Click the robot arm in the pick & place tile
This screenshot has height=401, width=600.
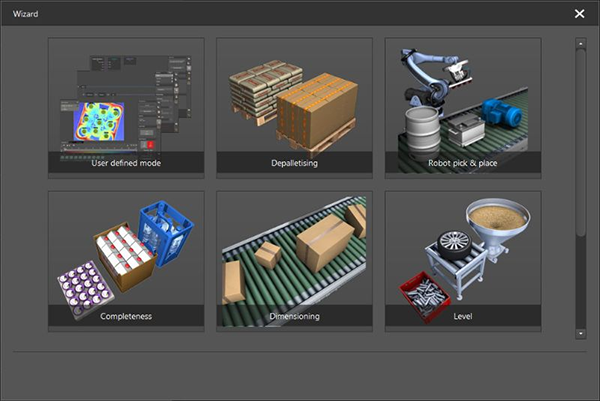tap(425, 70)
